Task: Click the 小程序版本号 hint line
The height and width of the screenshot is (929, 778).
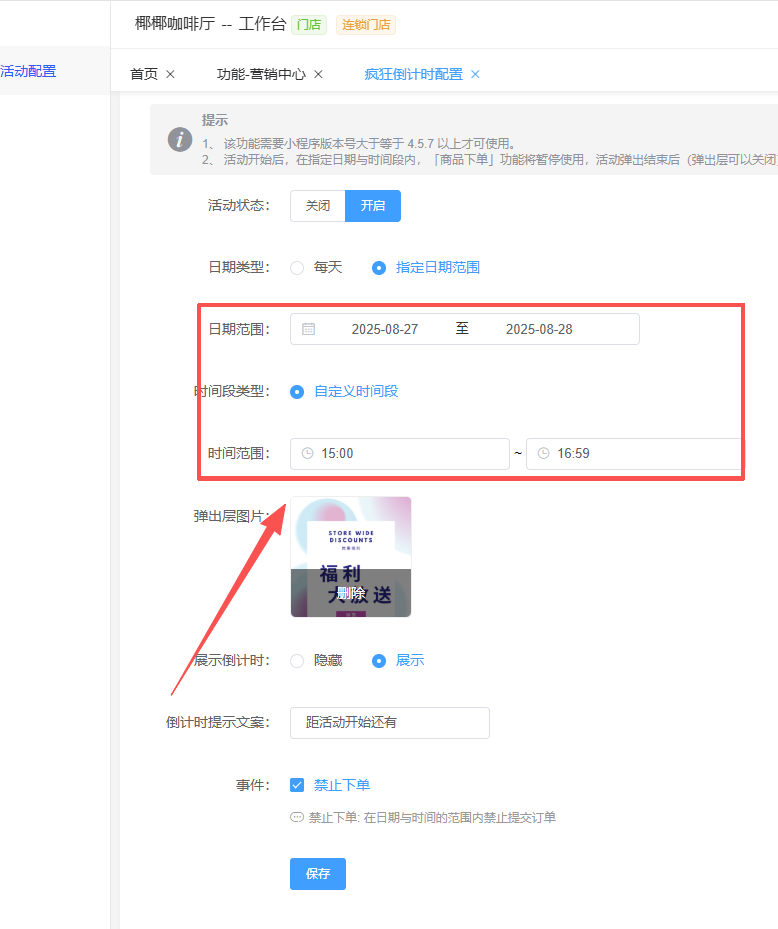Action: pyautogui.click(x=358, y=143)
